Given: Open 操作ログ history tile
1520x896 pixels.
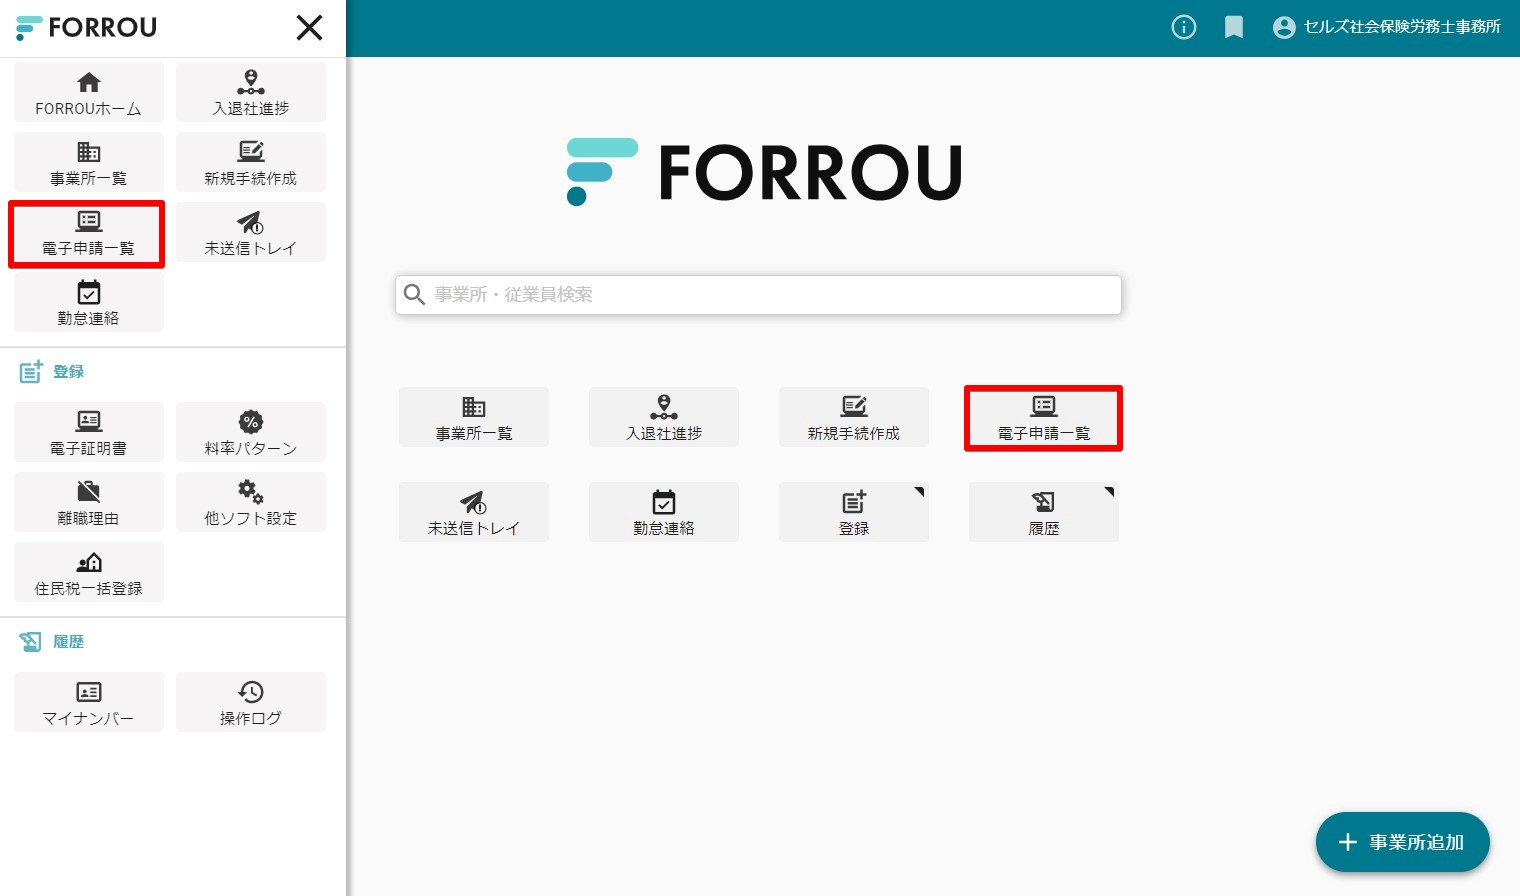Looking at the screenshot, I should [251, 702].
